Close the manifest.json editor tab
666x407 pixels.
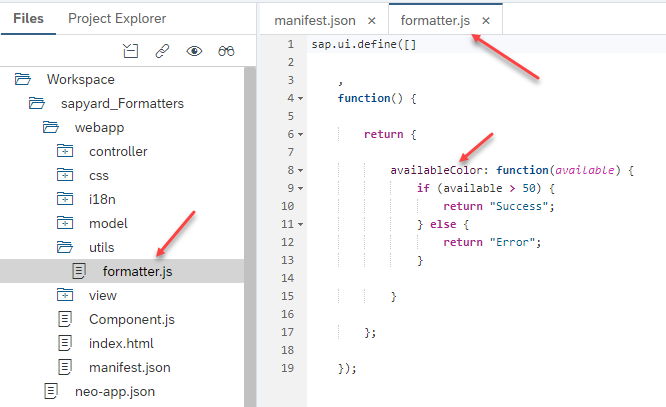(x=372, y=21)
